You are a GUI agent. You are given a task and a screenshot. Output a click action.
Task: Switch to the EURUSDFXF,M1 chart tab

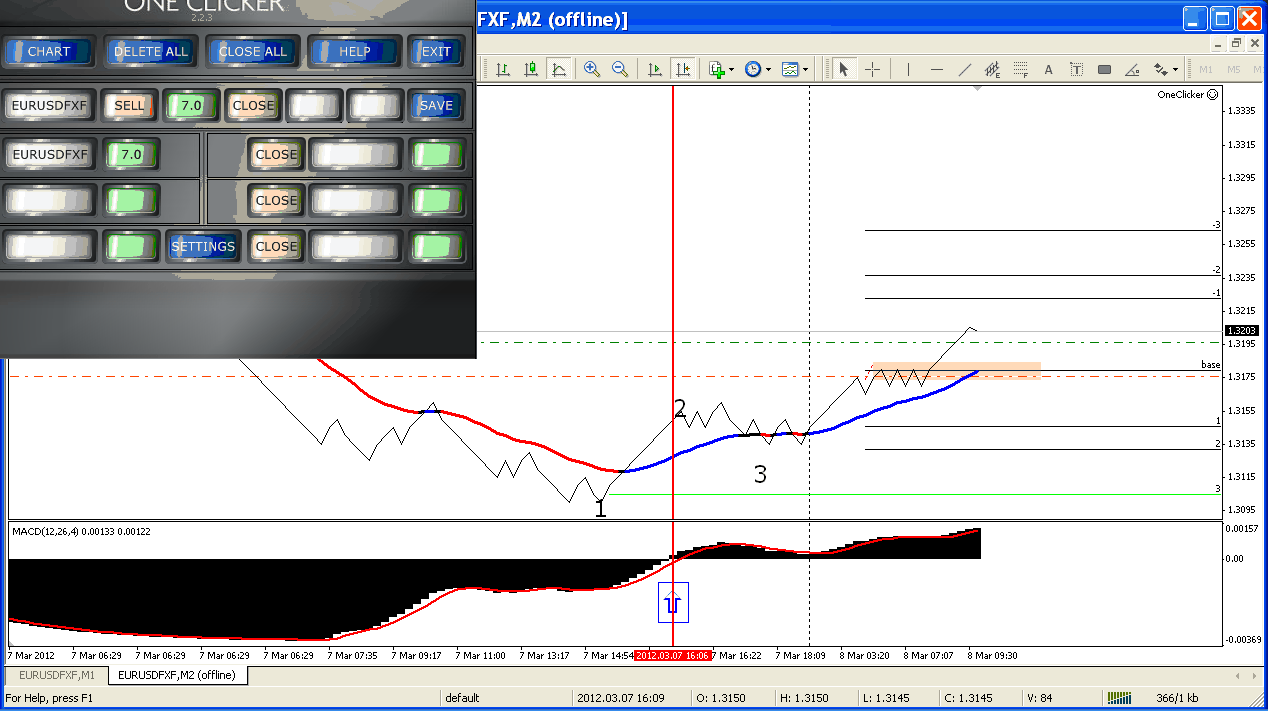(55, 676)
